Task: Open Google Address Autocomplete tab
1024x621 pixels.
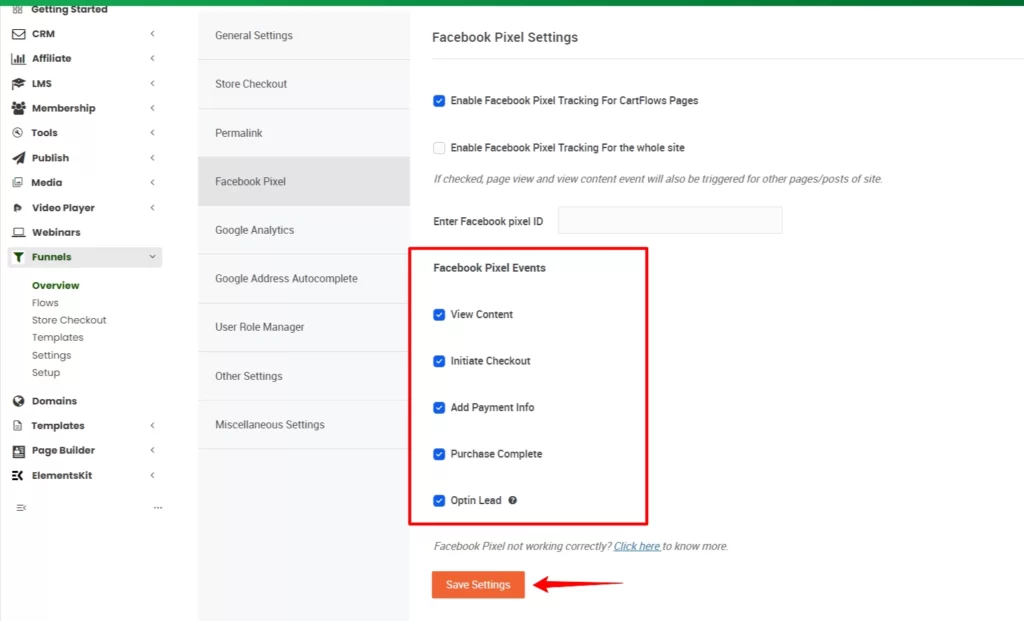Action: [x=304, y=279]
